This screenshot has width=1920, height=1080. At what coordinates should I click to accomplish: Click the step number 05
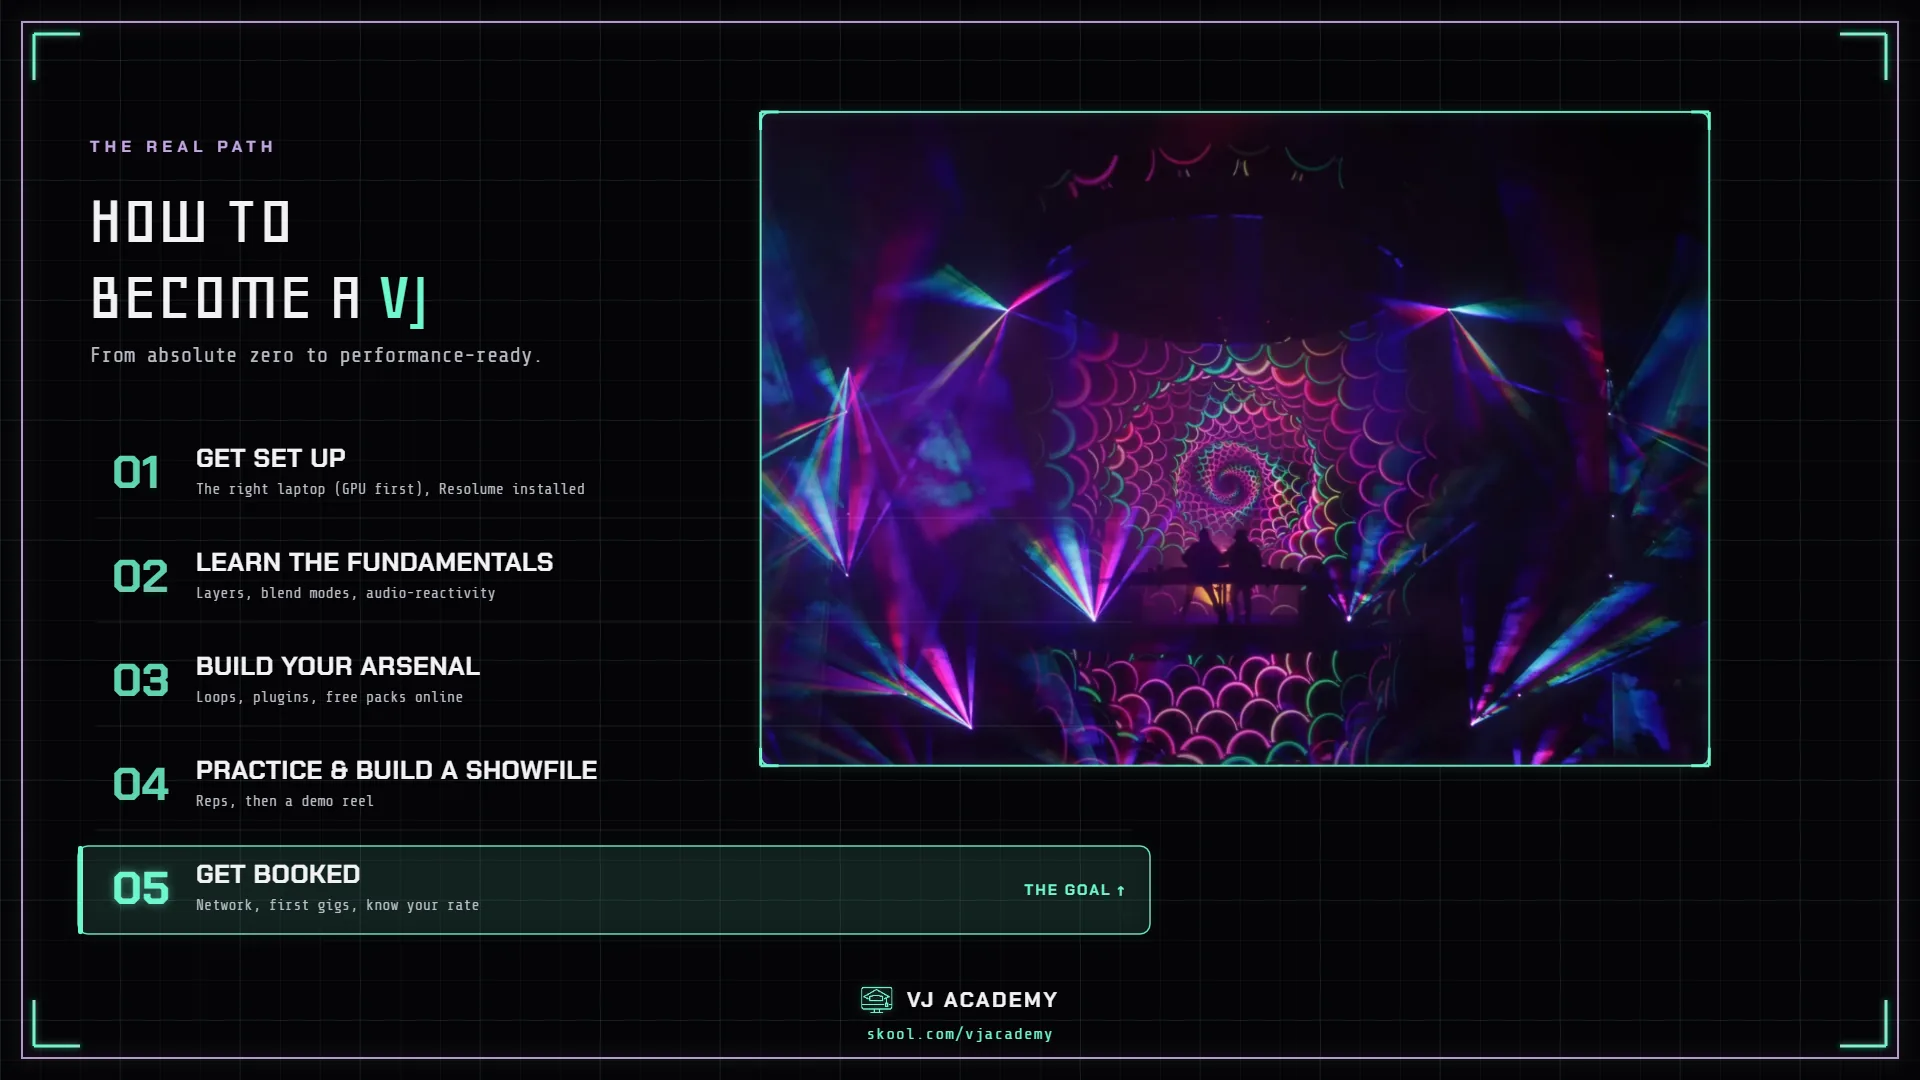point(141,889)
